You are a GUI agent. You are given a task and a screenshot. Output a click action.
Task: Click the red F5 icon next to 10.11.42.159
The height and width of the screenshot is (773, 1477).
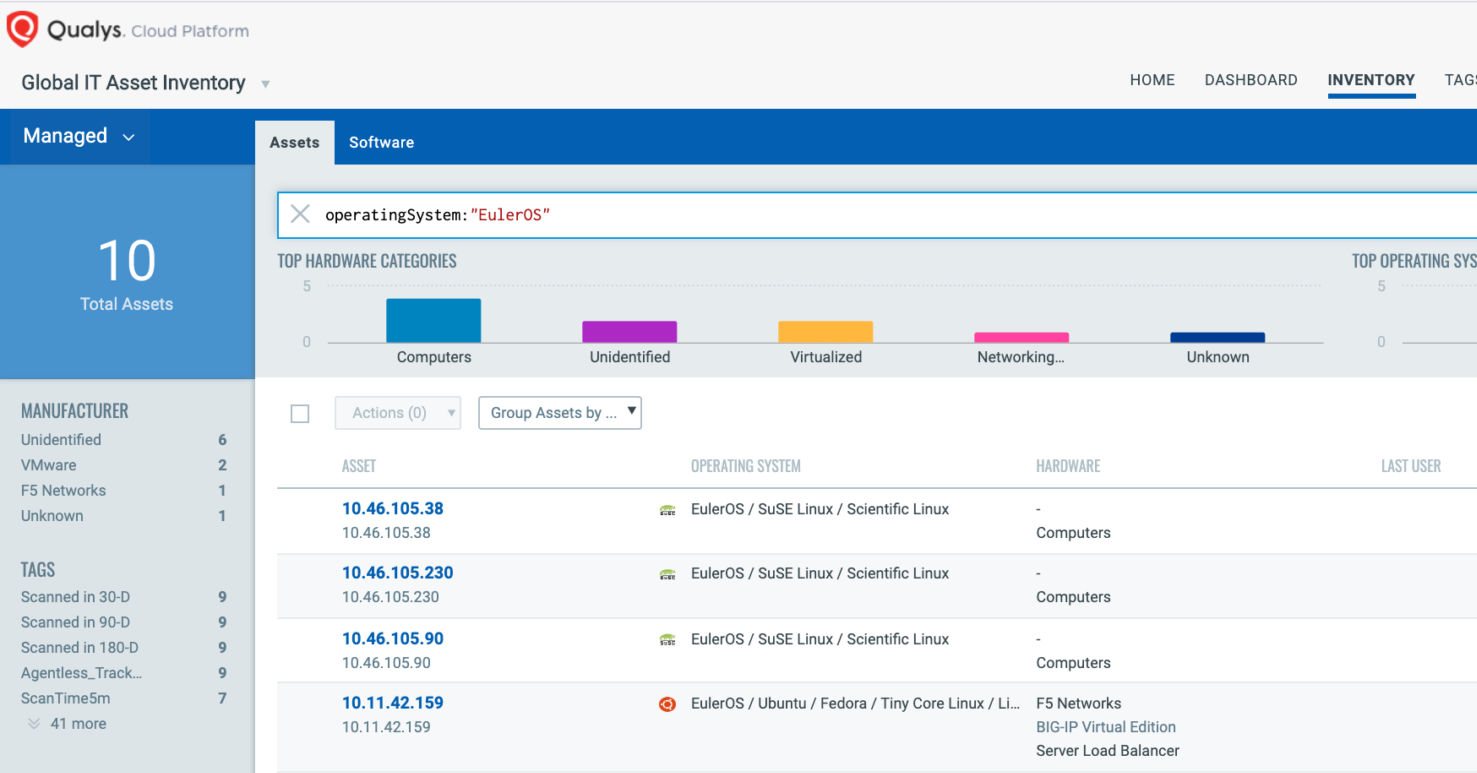pyautogui.click(x=667, y=704)
